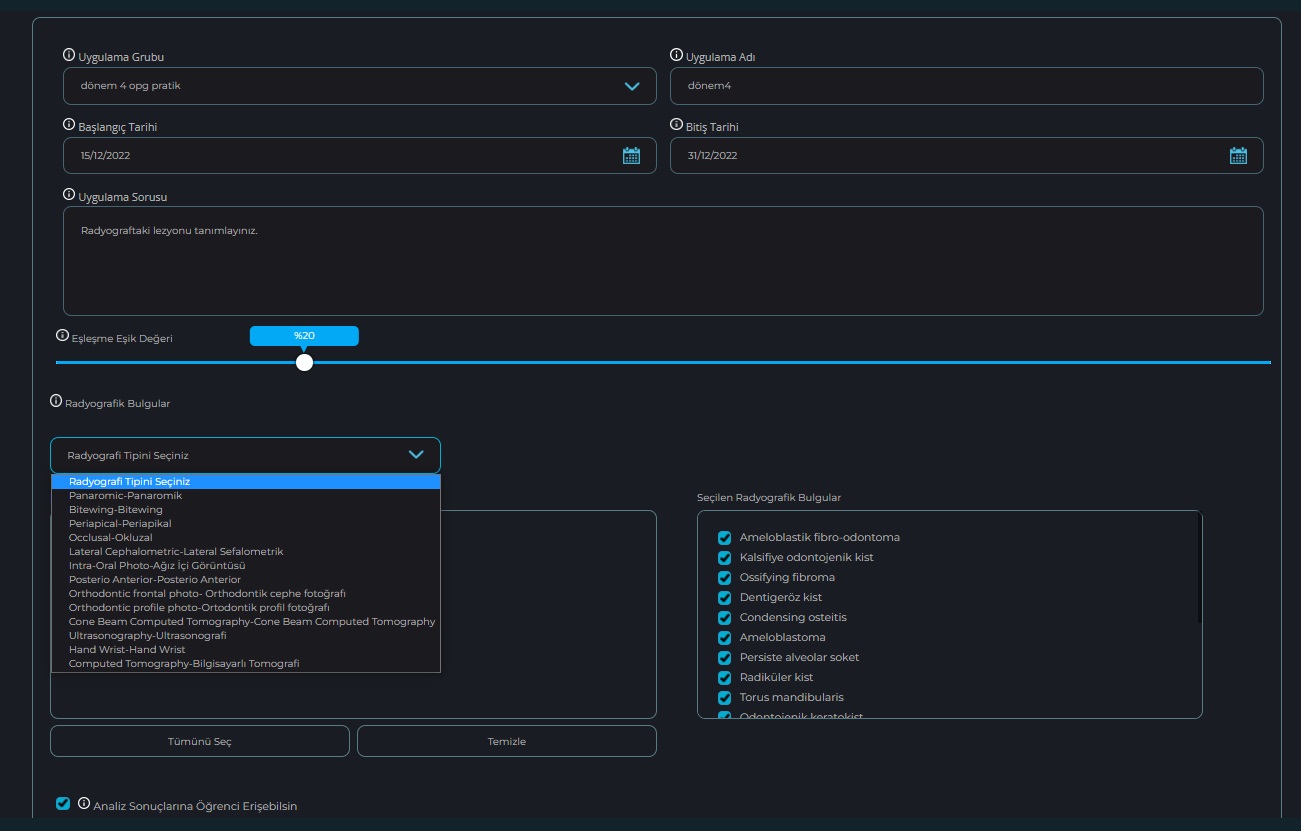Image resolution: width=1301 pixels, height=831 pixels.
Task: Uncheck Ameloblastik fibro-odontoma finding
Action: point(725,538)
